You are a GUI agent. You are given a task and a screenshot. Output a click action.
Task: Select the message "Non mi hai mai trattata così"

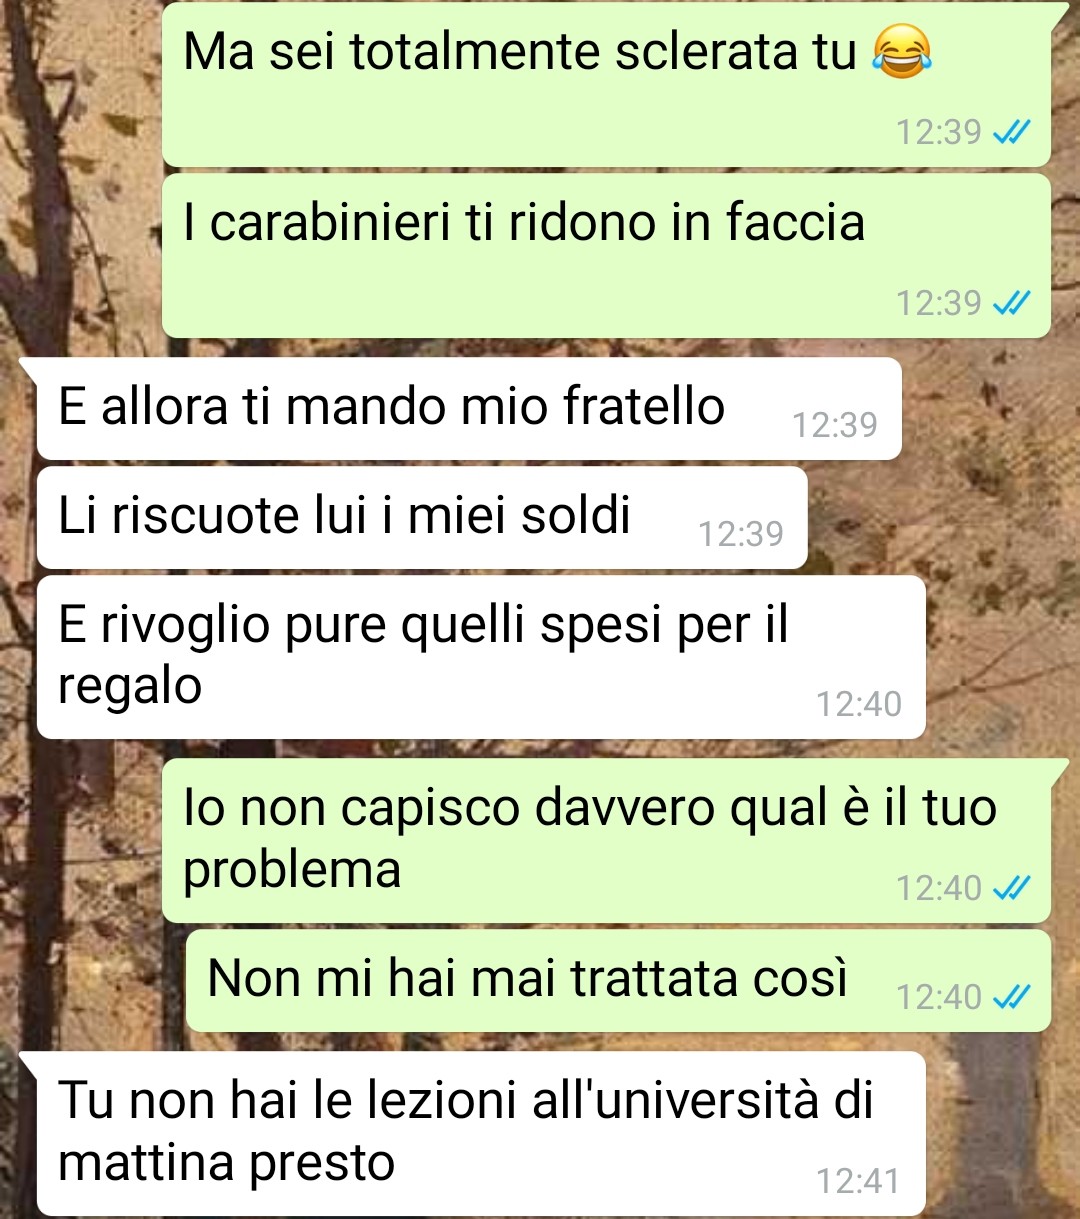(618, 981)
